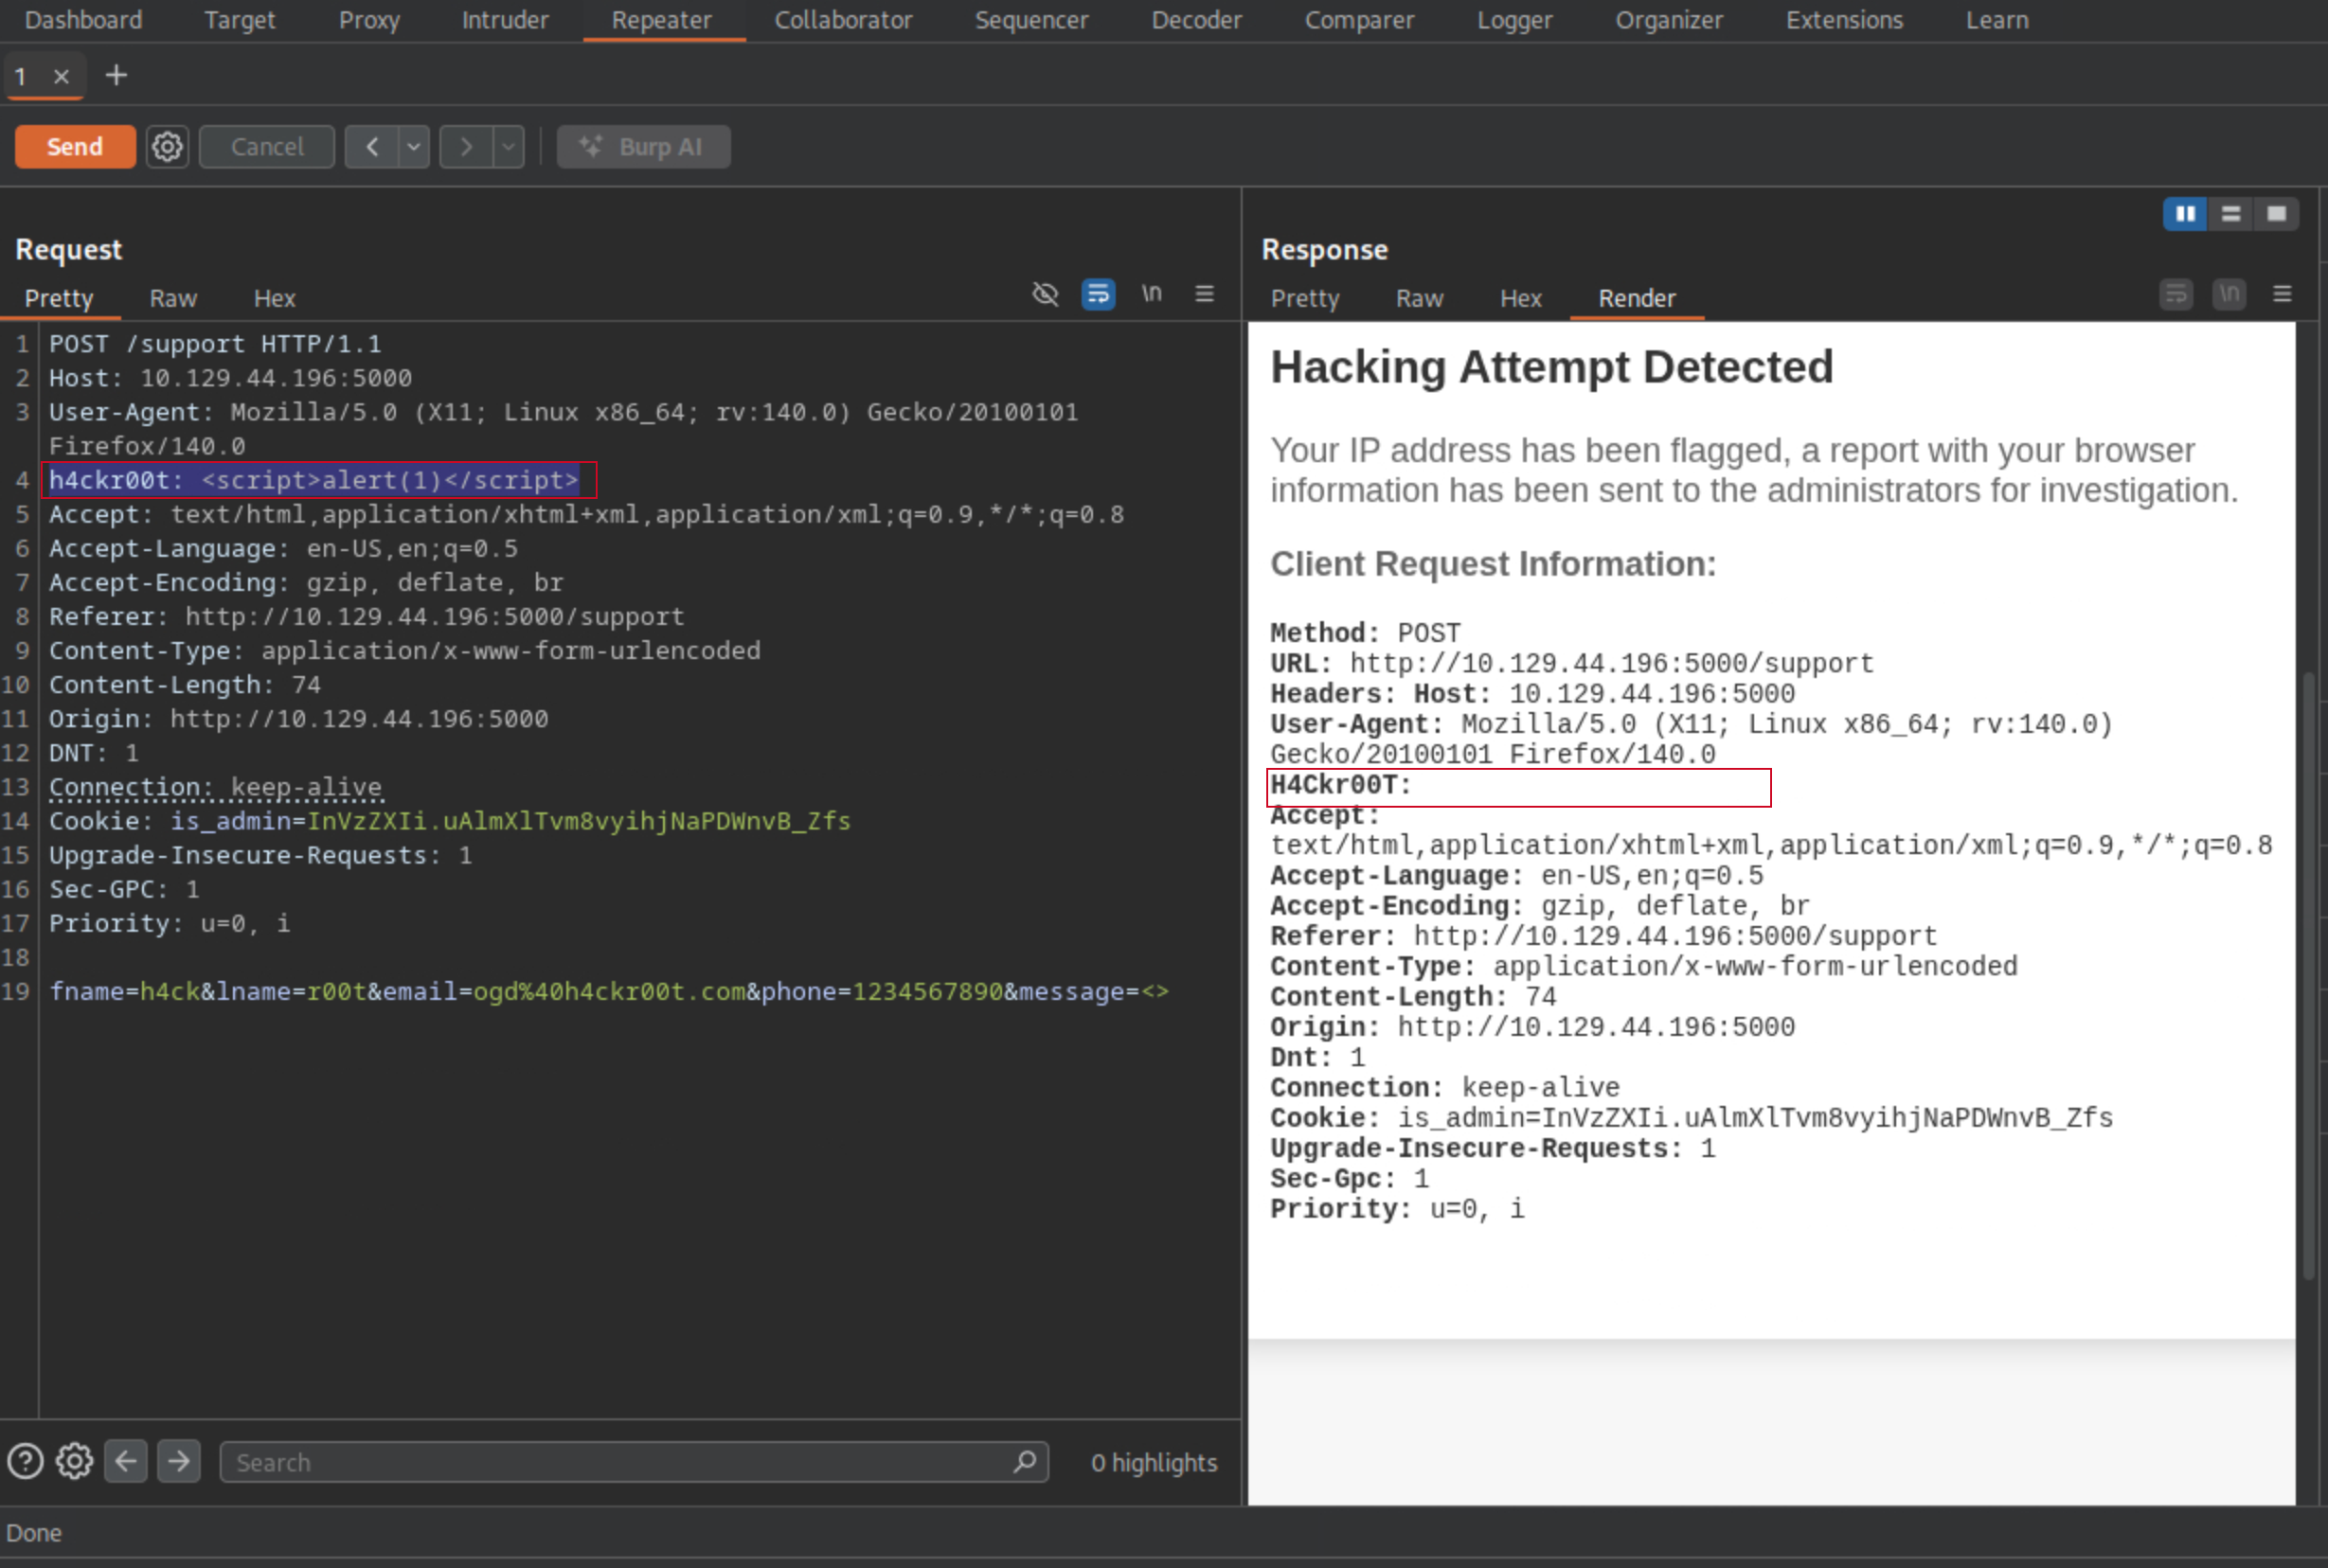
Task: Click the Send button
Action: point(74,146)
